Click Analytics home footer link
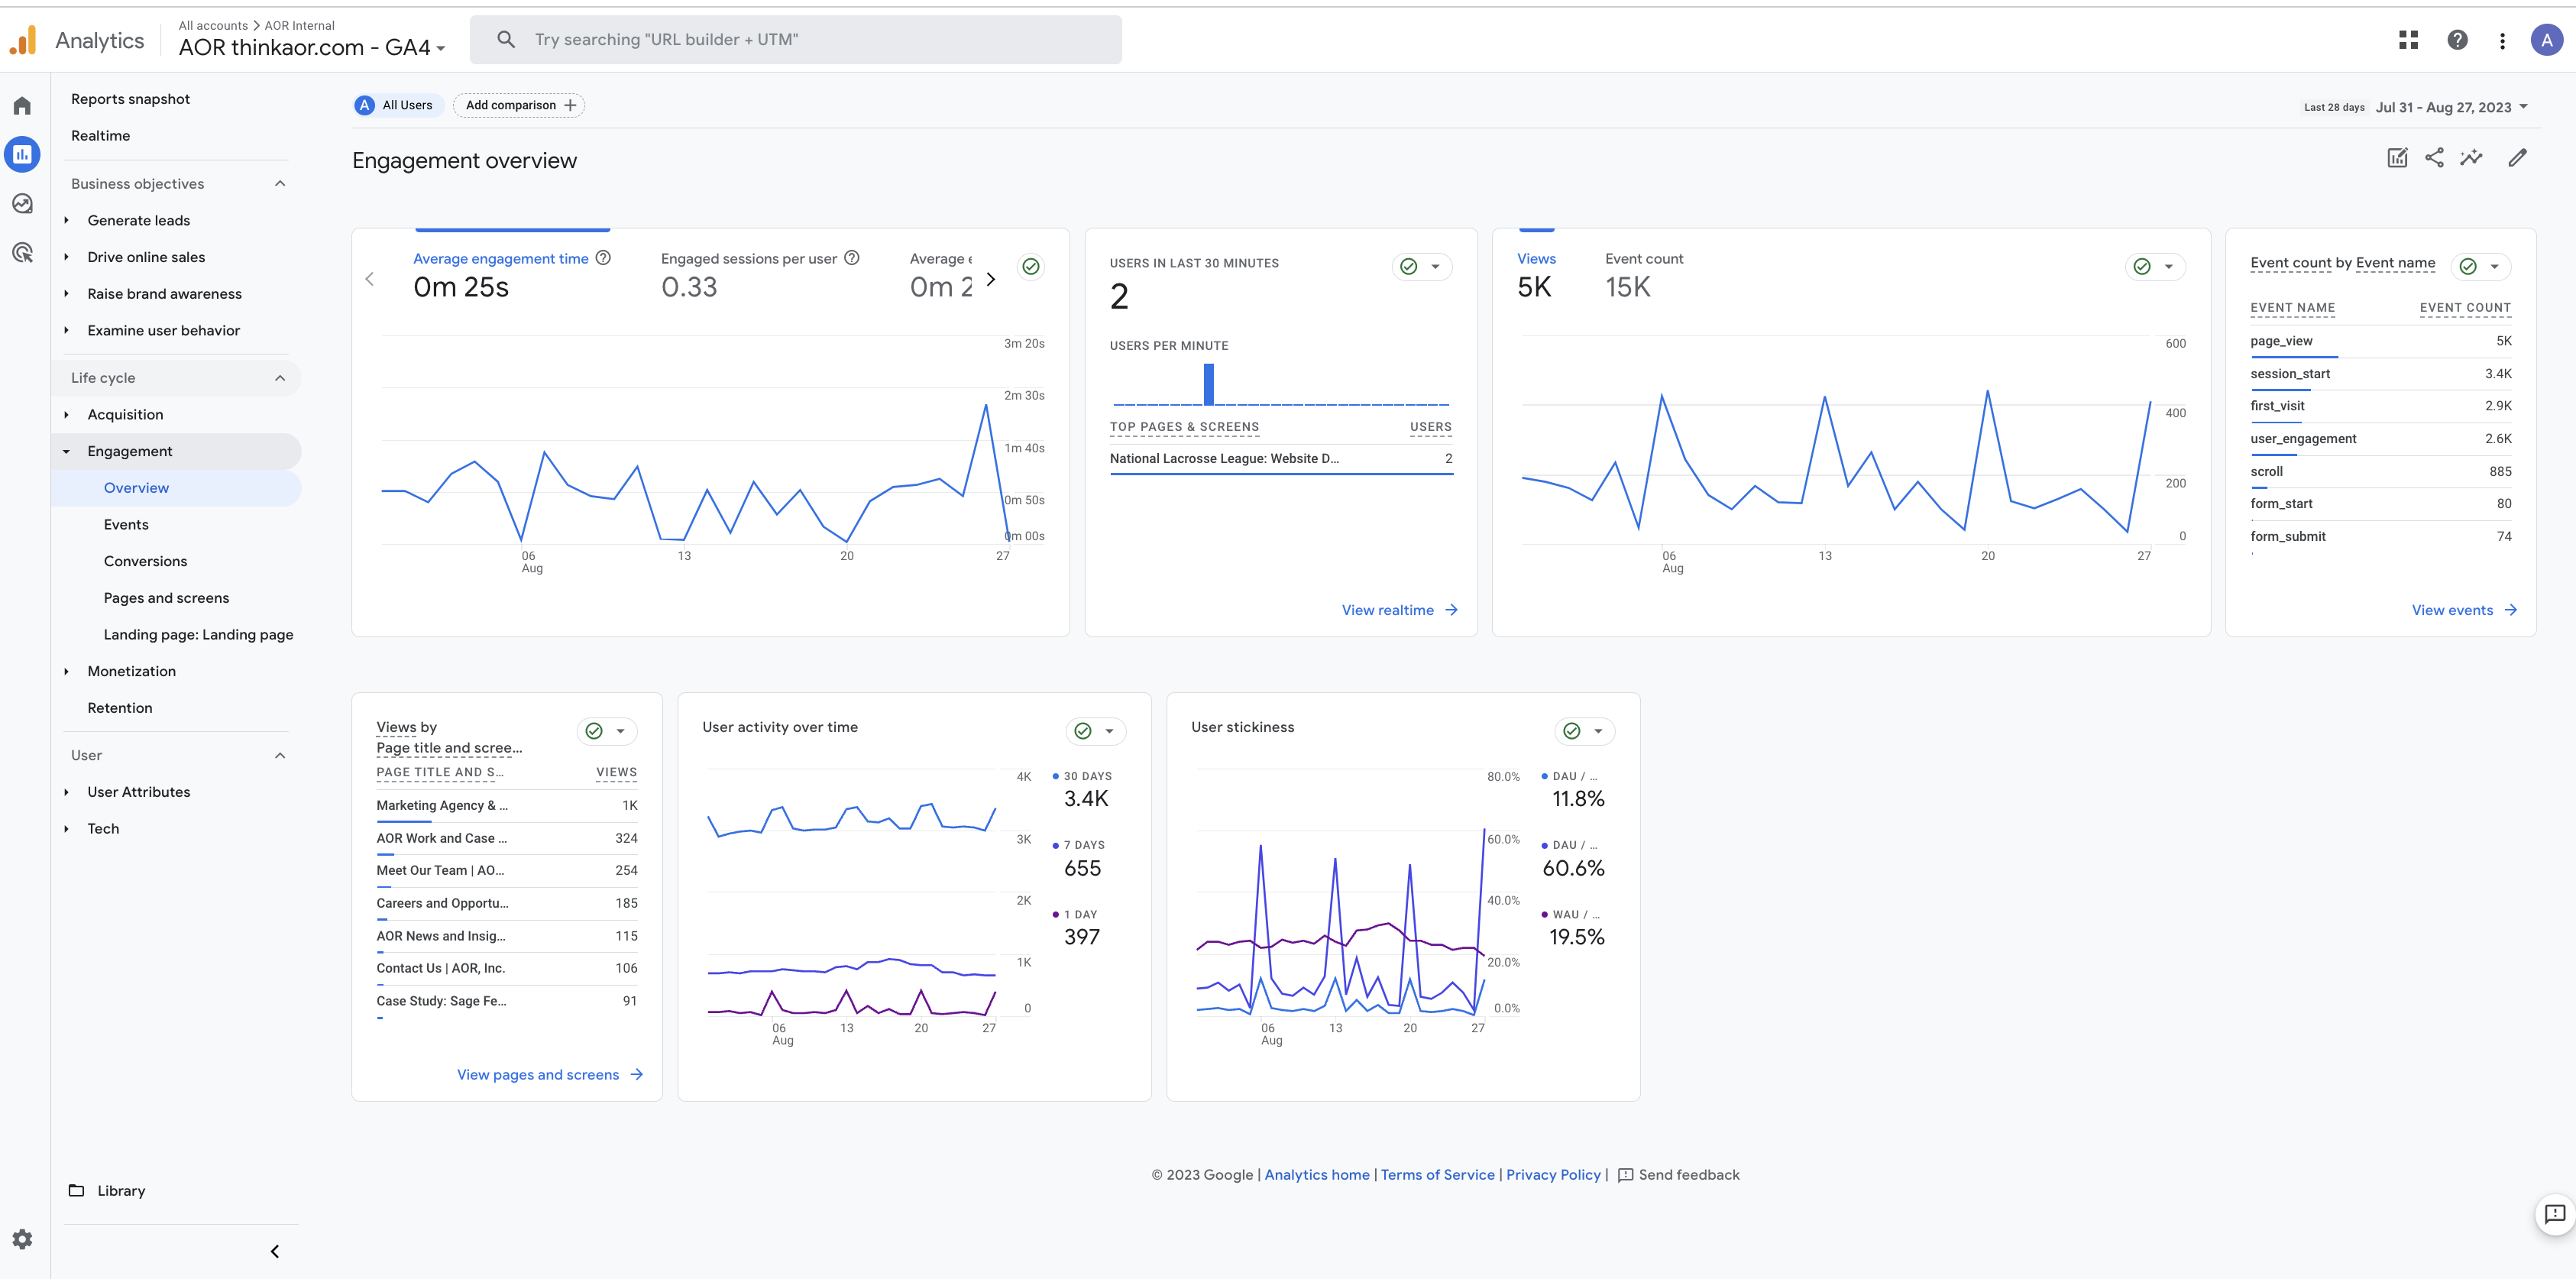The height and width of the screenshot is (1279, 2576). click(x=1317, y=1175)
